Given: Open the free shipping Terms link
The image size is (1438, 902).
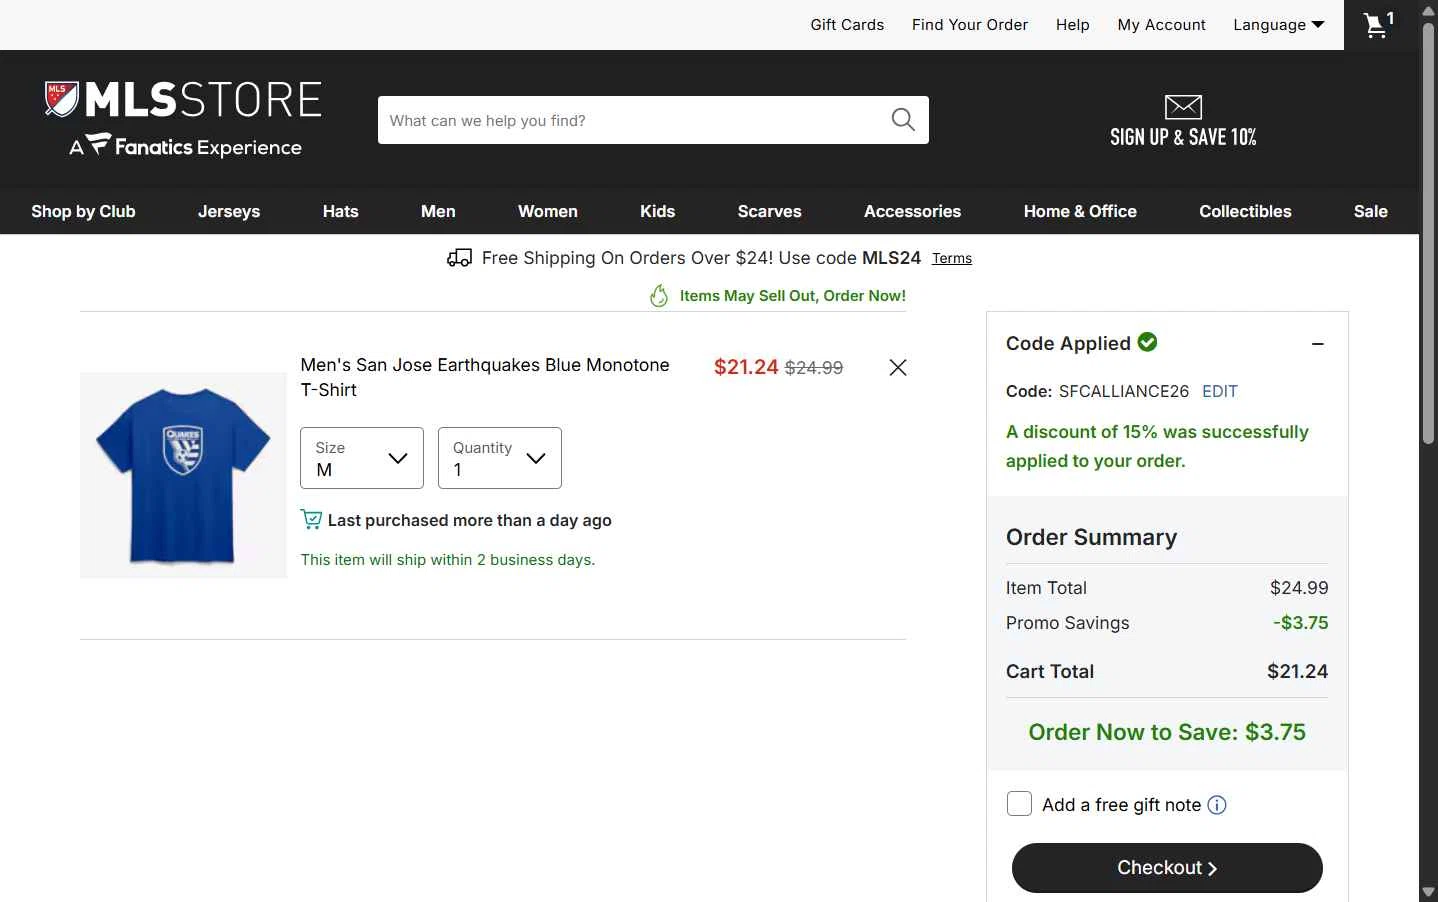Looking at the screenshot, I should (x=952, y=258).
